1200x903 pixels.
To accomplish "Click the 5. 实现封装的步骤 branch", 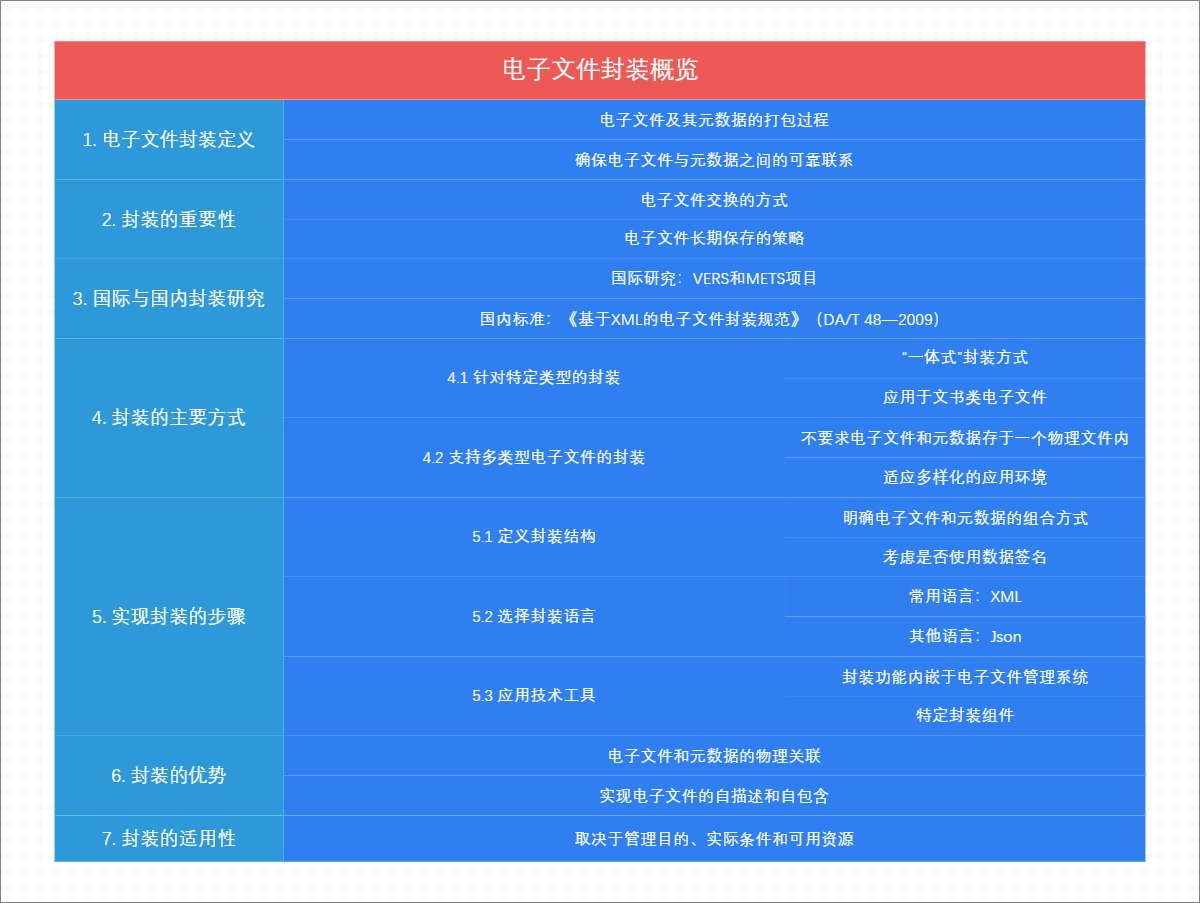I will point(169,617).
